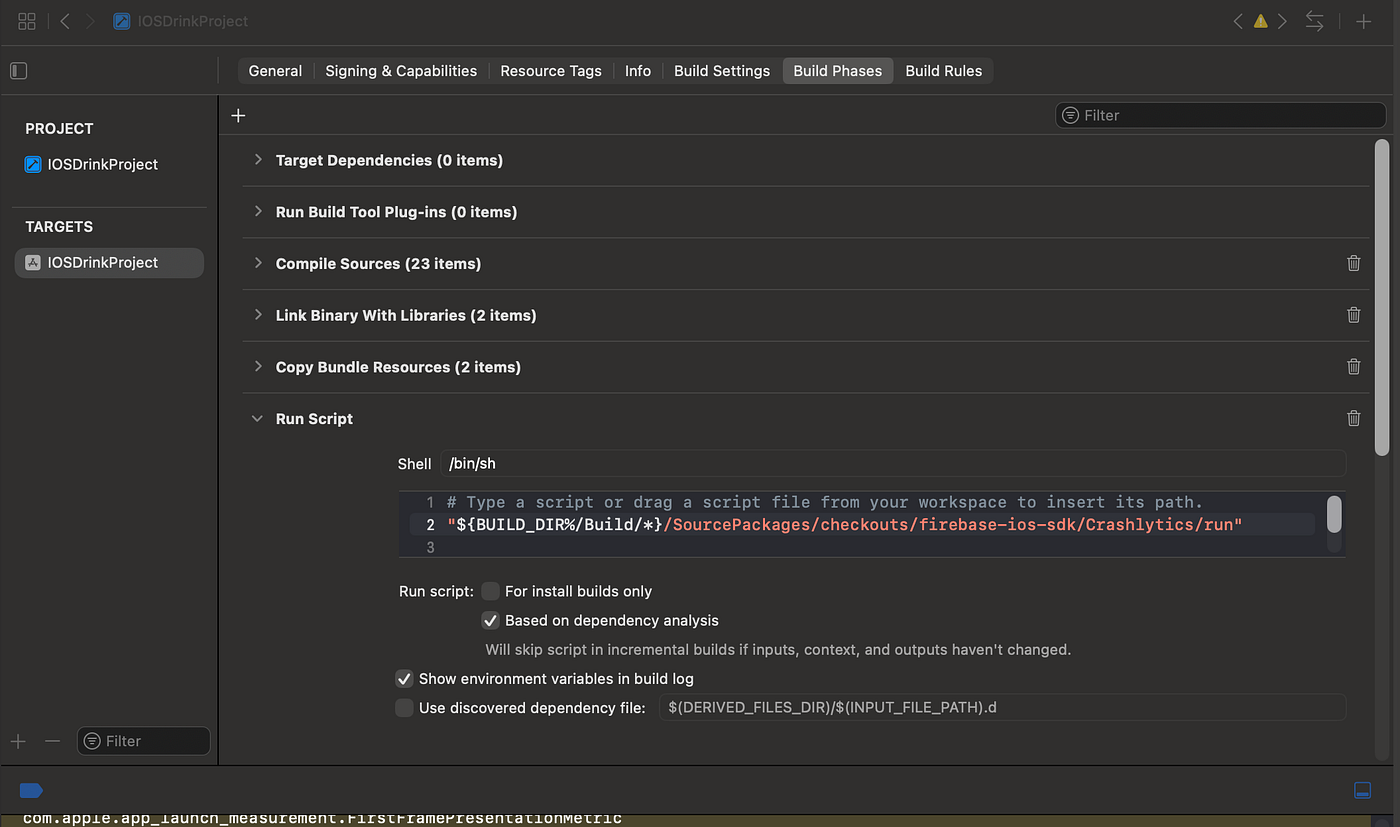Image resolution: width=1400 pixels, height=827 pixels.
Task: Click the yellow warning issue icon
Action: [x=1261, y=21]
